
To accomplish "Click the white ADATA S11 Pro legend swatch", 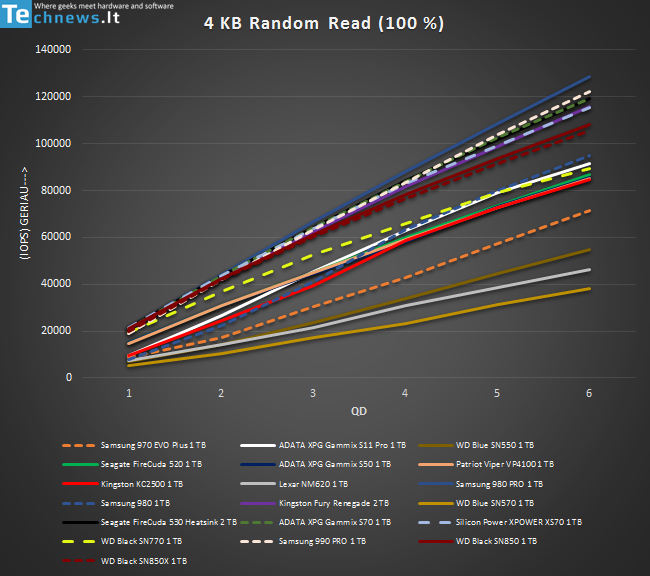I will (x=257, y=445).
